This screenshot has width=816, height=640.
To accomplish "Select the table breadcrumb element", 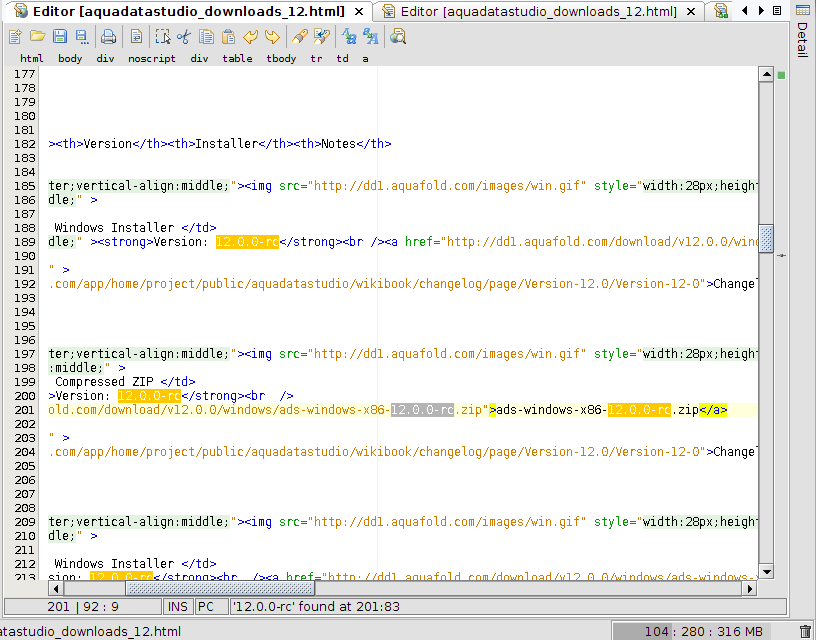I will click(237, 59).
